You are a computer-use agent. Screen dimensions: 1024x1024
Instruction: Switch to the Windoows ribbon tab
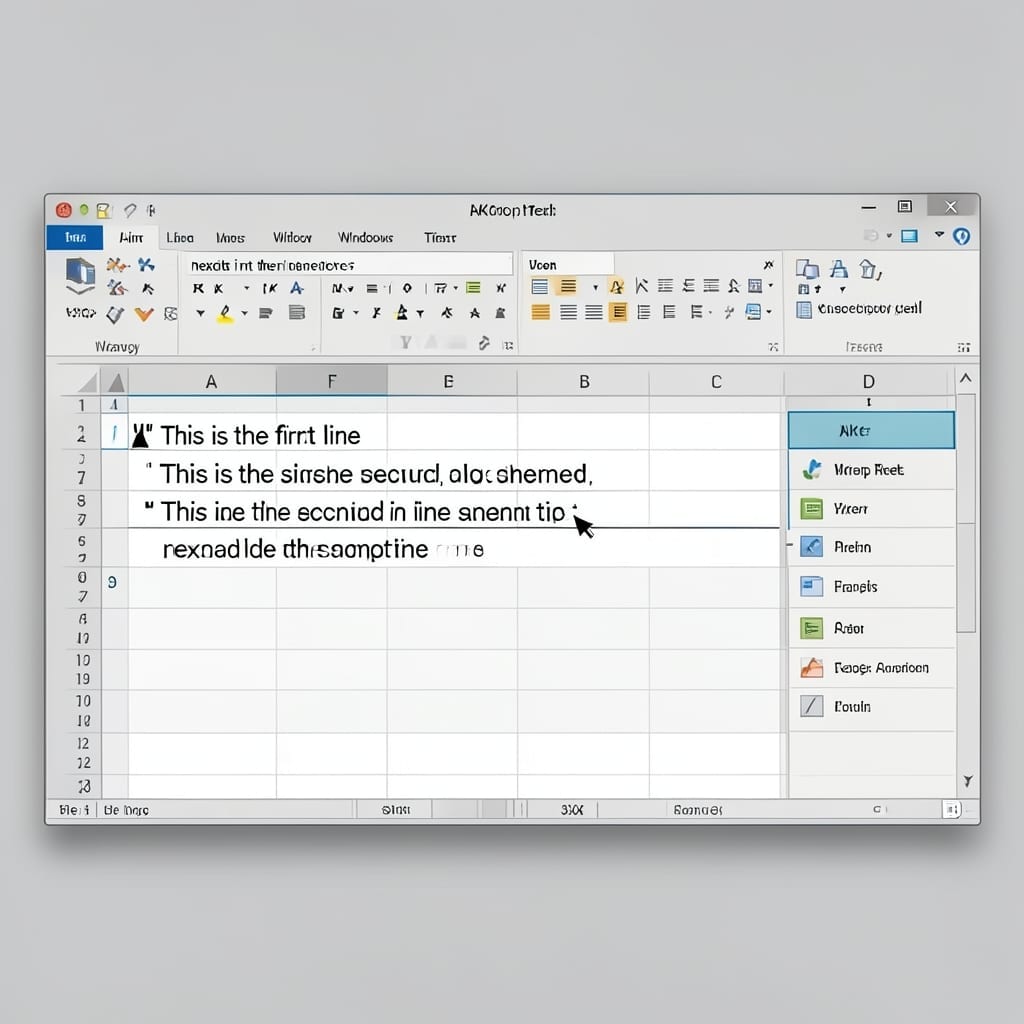(366, 238)
